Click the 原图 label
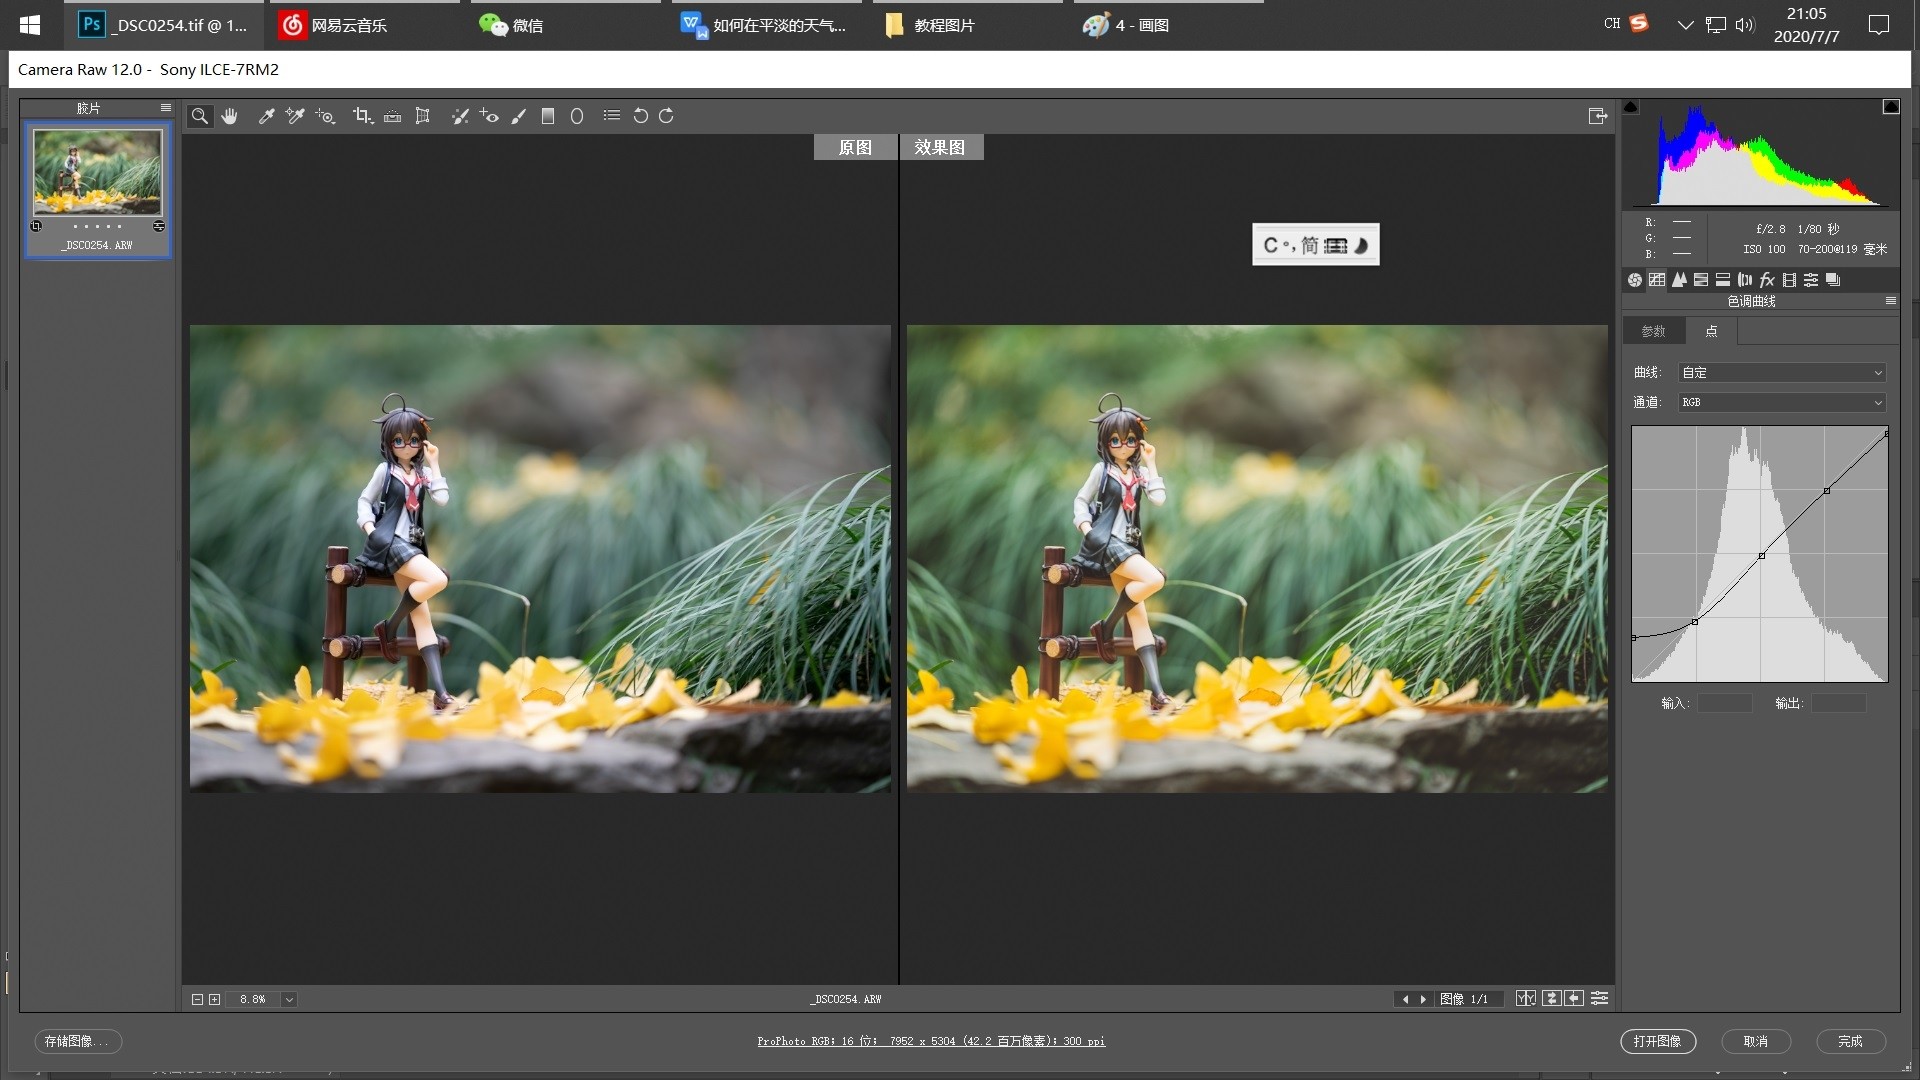Screen dimensions: 1920x1080 (x=855, y=147)
